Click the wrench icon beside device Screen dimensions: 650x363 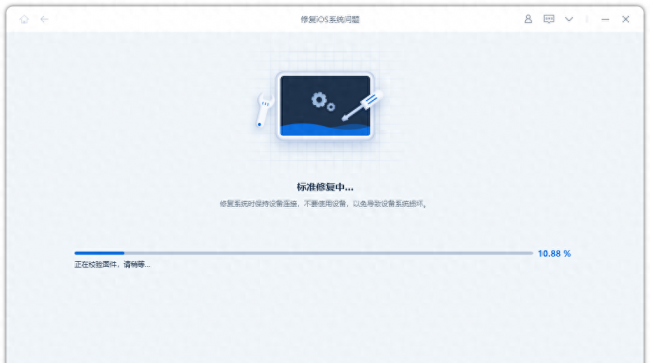[264, 110]
